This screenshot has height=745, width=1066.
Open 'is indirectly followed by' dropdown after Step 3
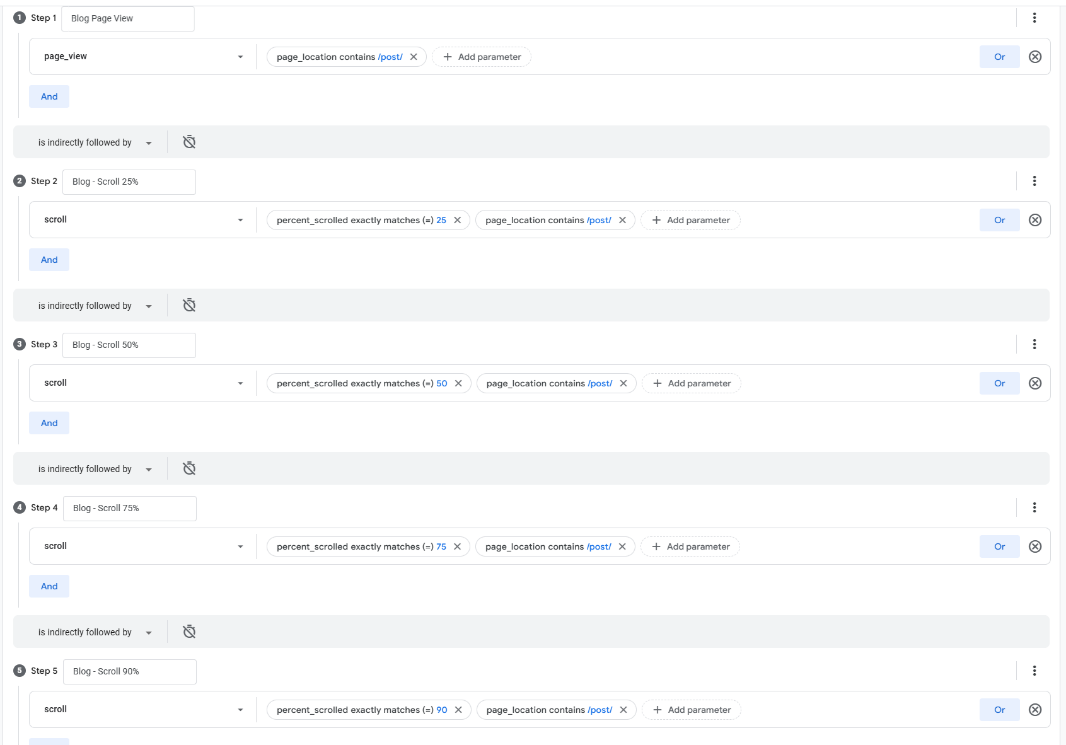point(94,469)
